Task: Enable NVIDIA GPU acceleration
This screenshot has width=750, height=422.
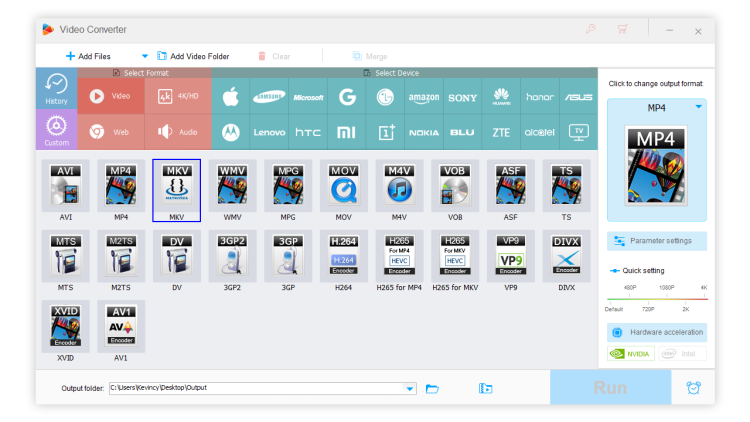Action: pos(631,353)
